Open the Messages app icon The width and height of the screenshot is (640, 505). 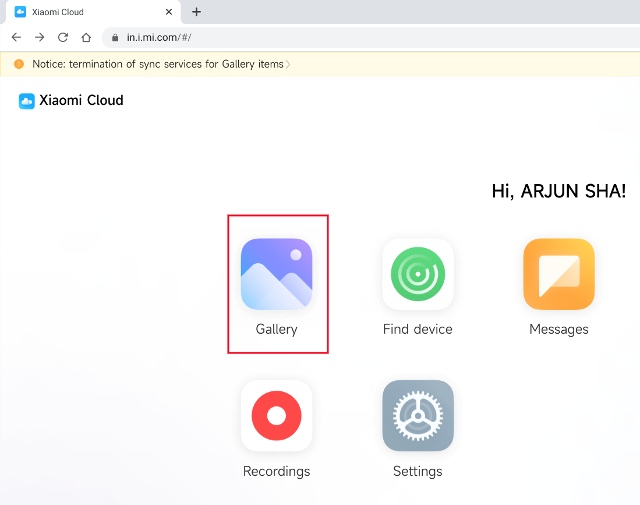click(558, 274)
